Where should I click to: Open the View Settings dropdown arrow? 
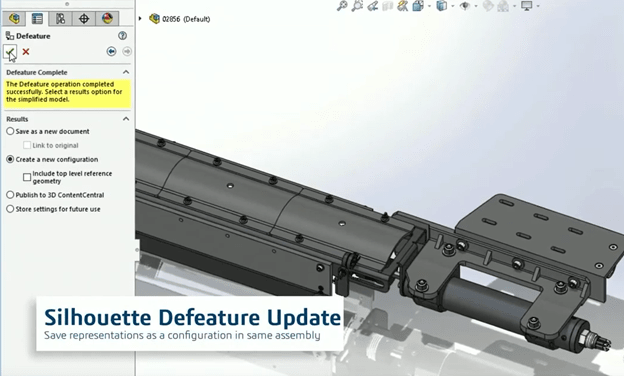pyautogui.click(x=538, y=6)
